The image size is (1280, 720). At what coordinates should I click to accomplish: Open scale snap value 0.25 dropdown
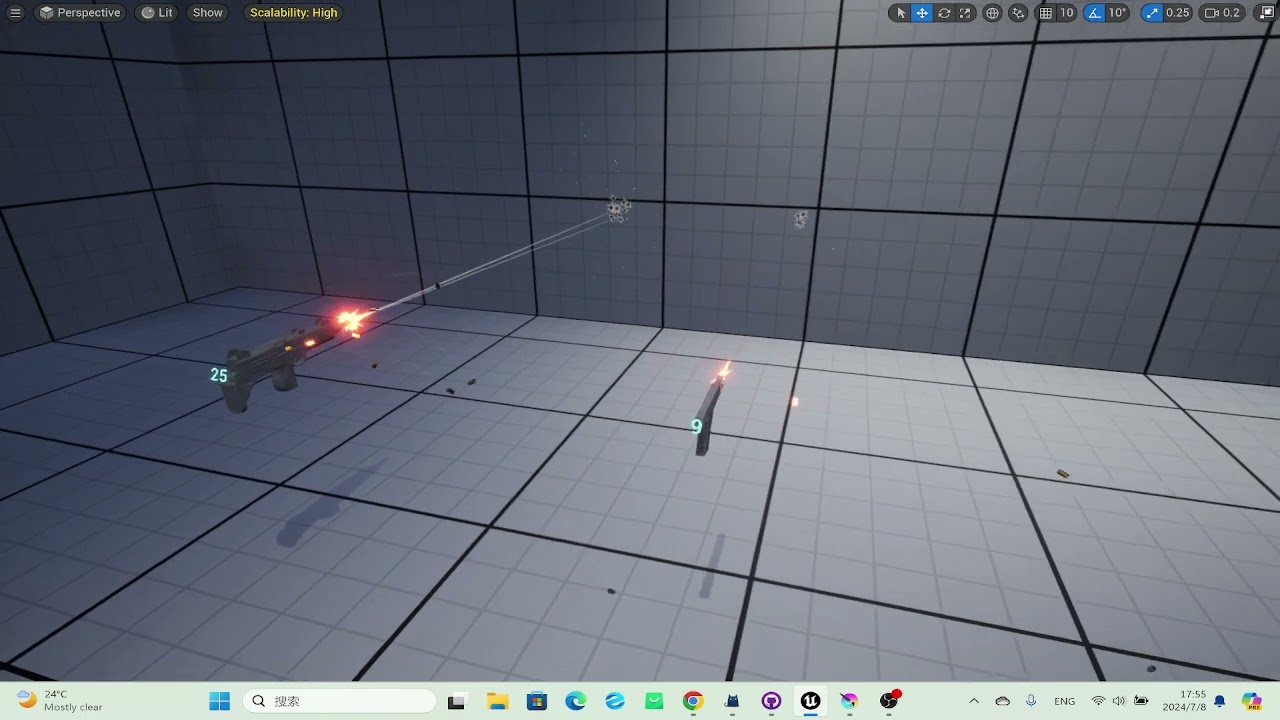click(x=1178, y=13)
